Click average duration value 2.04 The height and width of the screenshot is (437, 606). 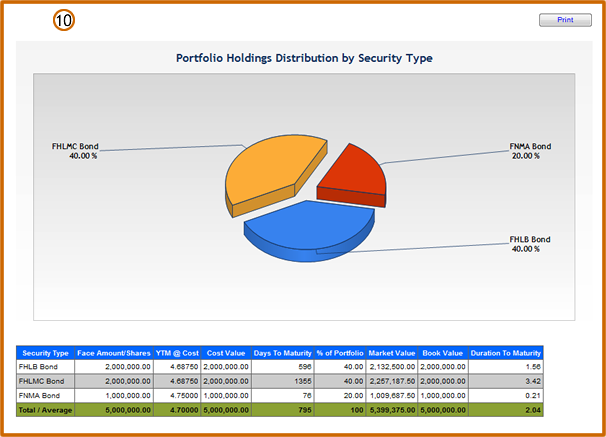click(506, 410)
